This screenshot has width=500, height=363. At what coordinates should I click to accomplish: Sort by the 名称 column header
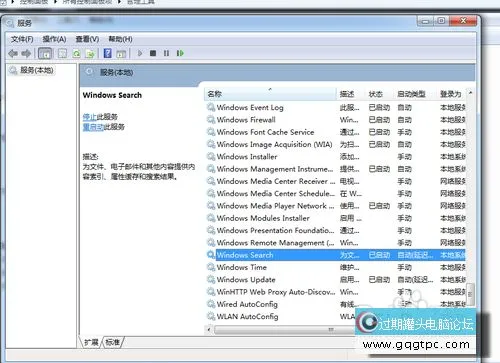tap(270, 94)
